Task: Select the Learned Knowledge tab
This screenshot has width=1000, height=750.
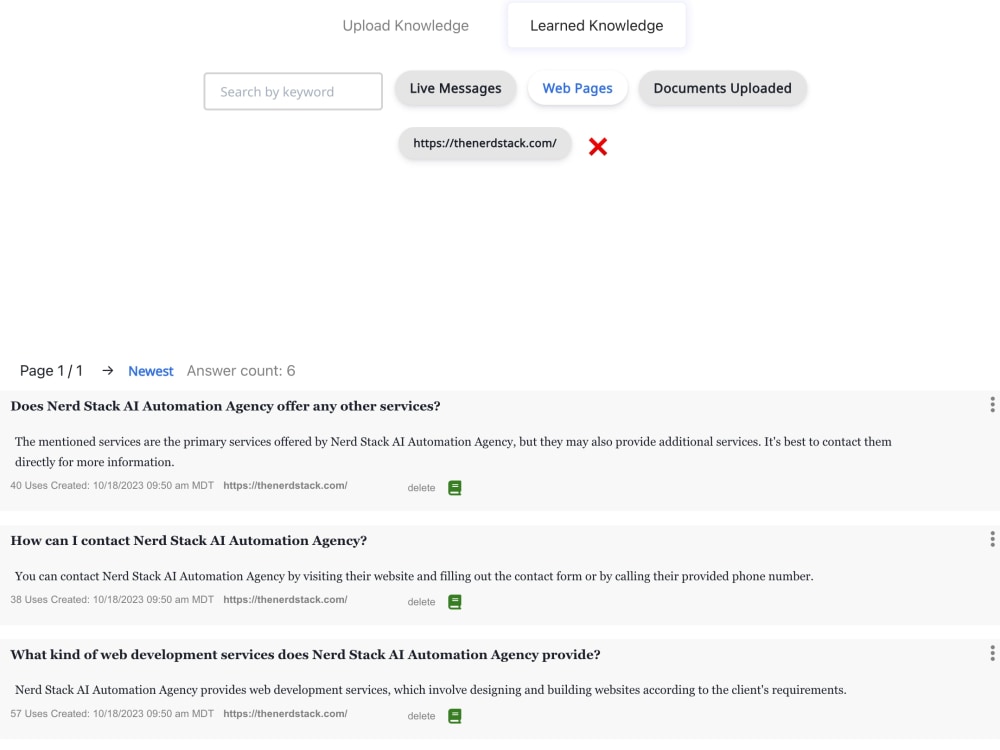Action: tap(596, 25)
